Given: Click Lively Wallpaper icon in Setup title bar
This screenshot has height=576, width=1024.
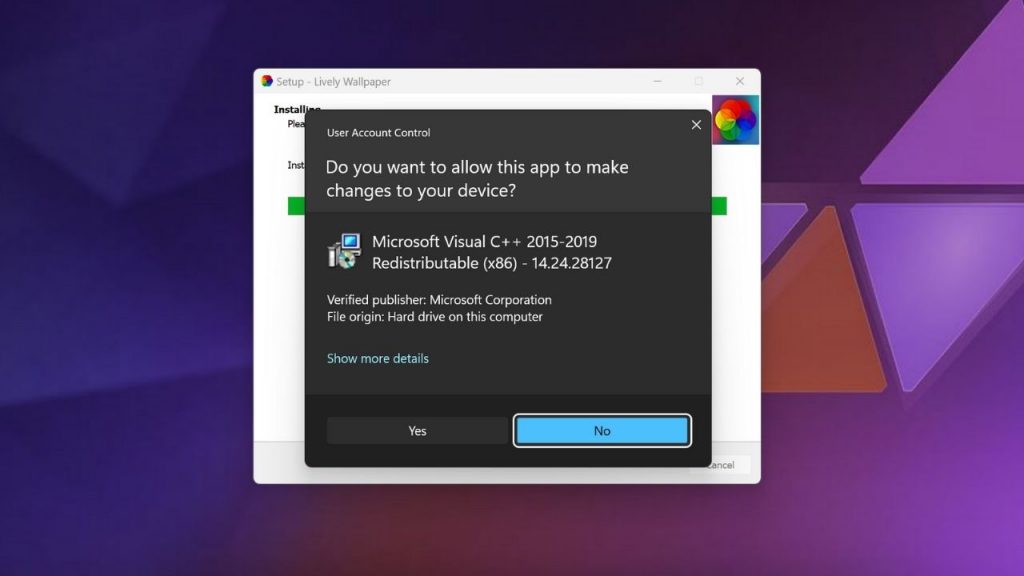Looking at the screenshot, I should point(266,81).
